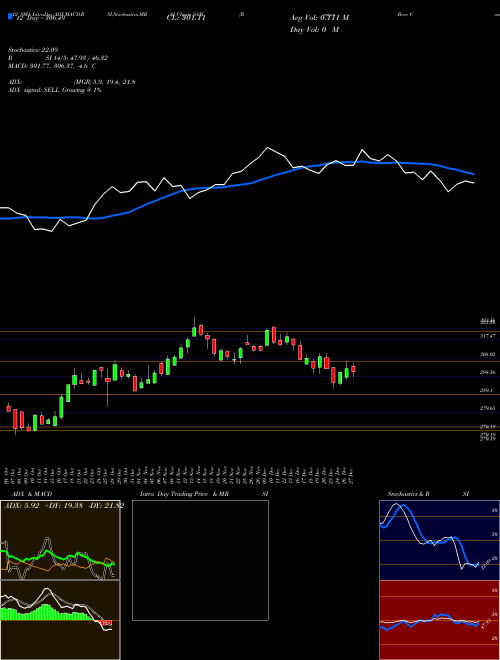The image size is (500, 660).
Task: Select the 'Stochastics: 22.09' reading
Action: pos(33,50)
